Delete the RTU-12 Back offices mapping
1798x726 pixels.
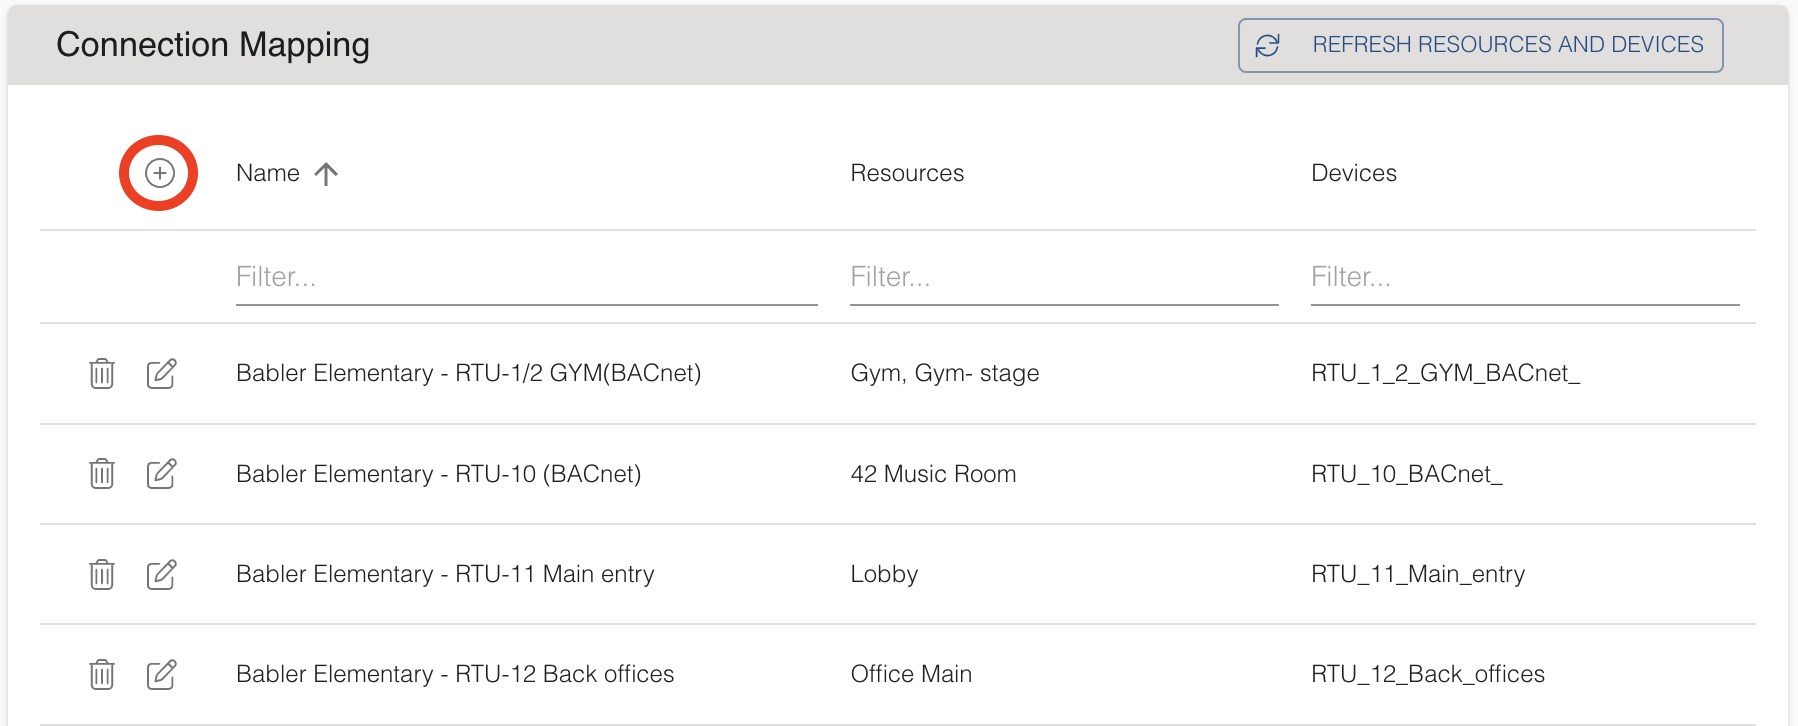pos(102,674)
